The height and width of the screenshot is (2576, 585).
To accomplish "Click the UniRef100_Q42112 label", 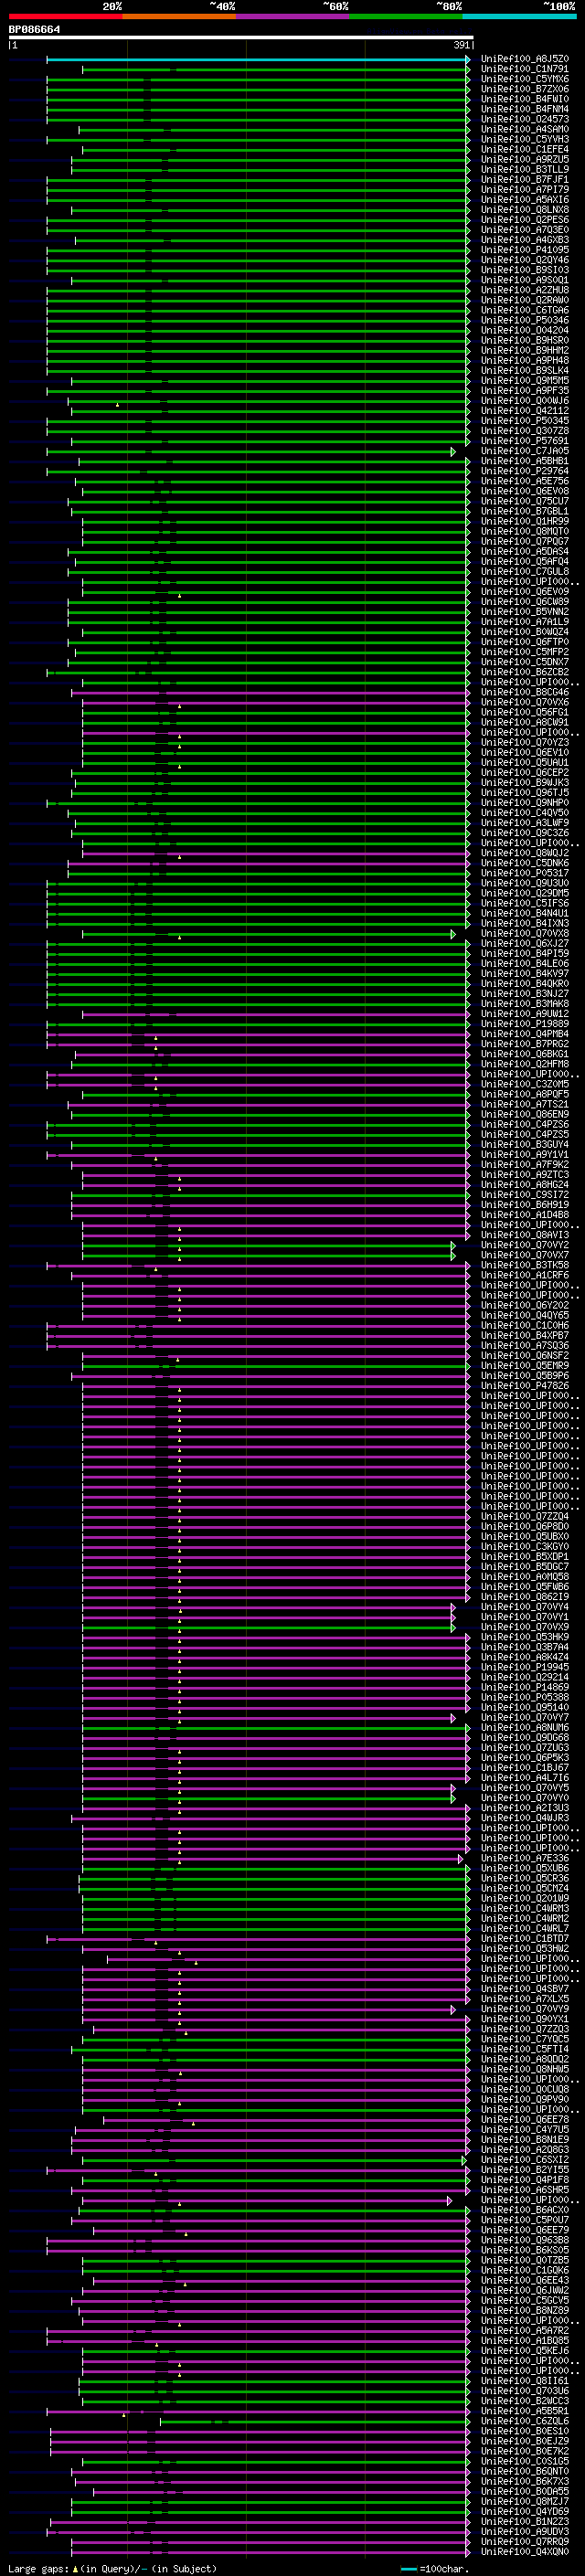I will pos(525,410).
